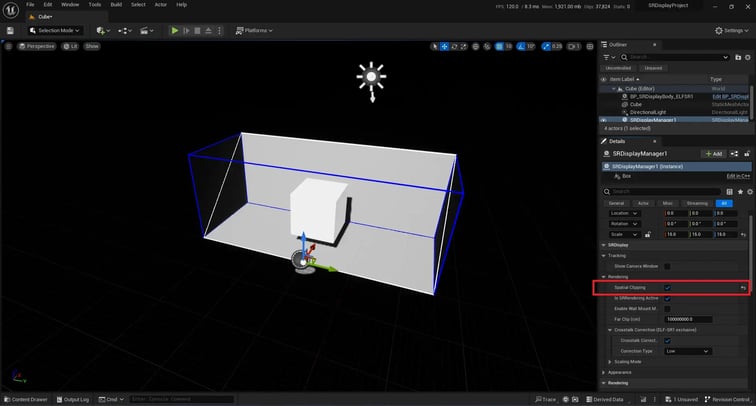Toggle grid snapping in viewport
The image size is (756, 406).
coord(499,46)
